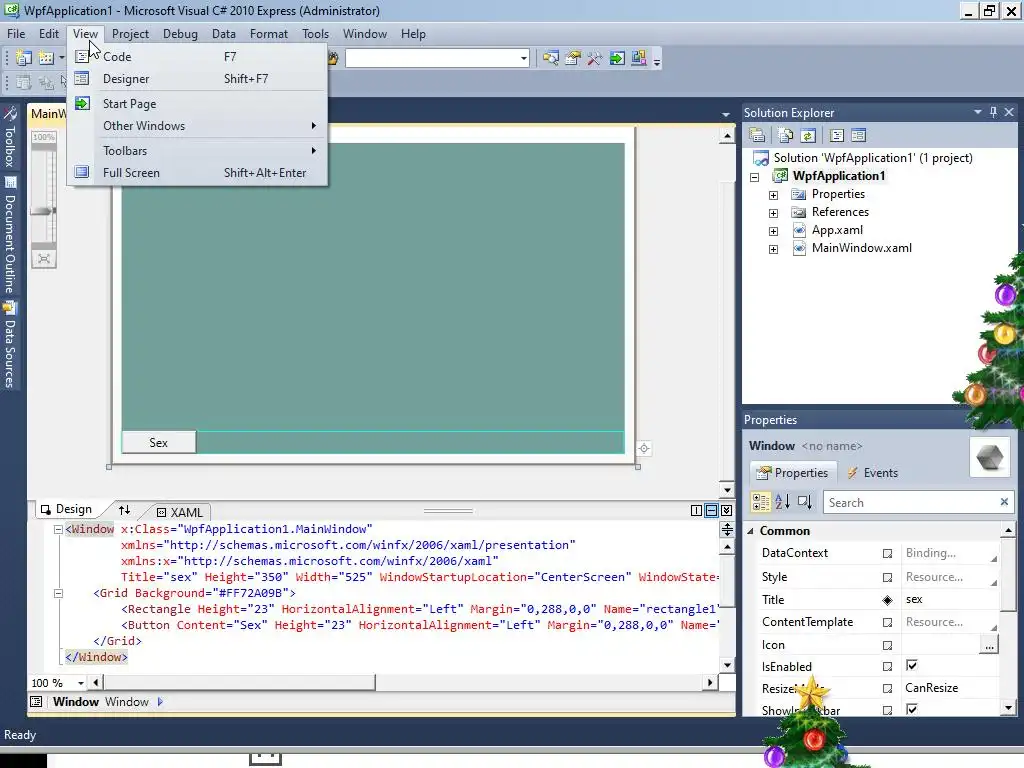Click View Designer icon in Solution Explorer
This screenshot has height=768, width=1024.
coord(859,135)
